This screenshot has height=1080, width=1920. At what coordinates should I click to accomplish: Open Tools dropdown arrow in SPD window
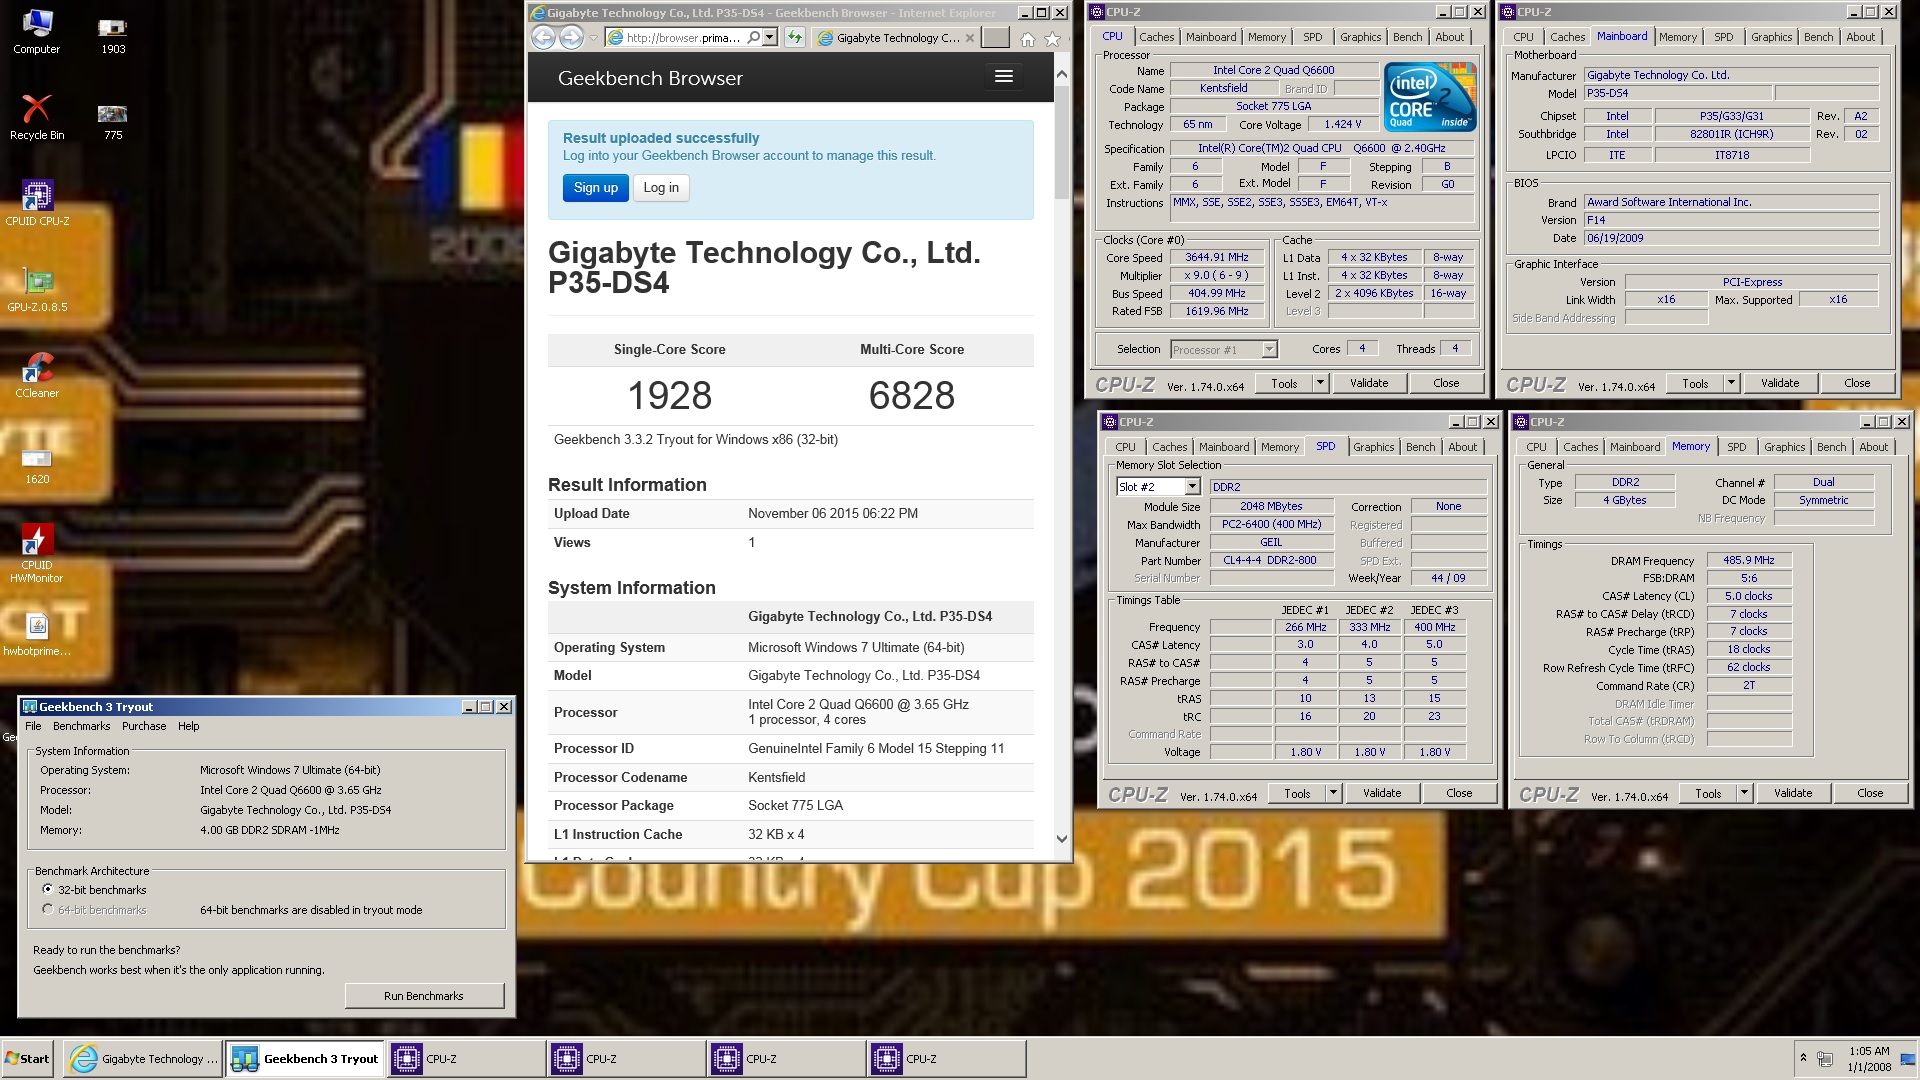[1333, 793]
